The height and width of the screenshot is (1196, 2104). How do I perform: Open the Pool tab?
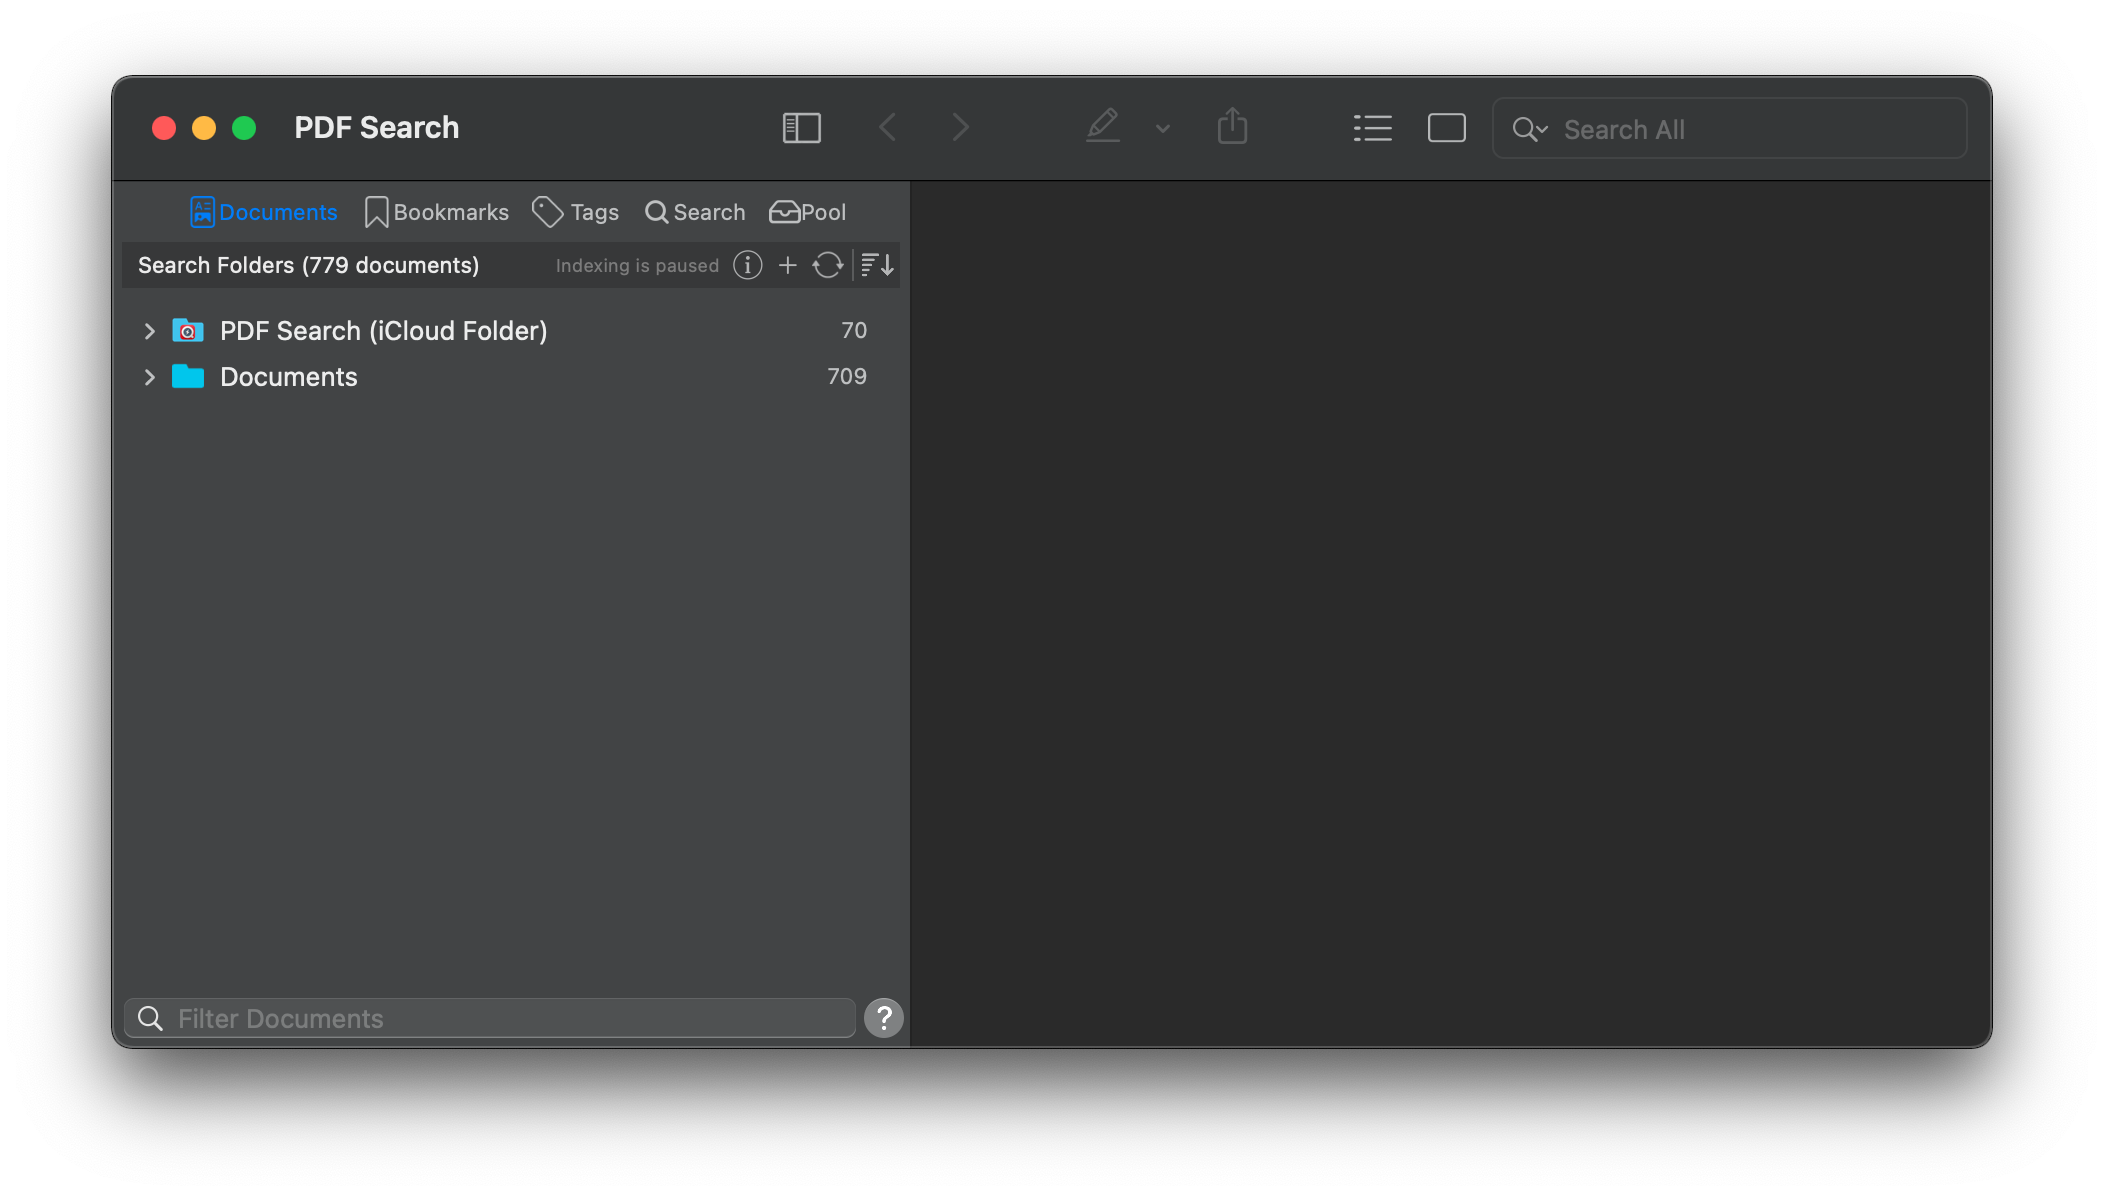pos(807,212)
